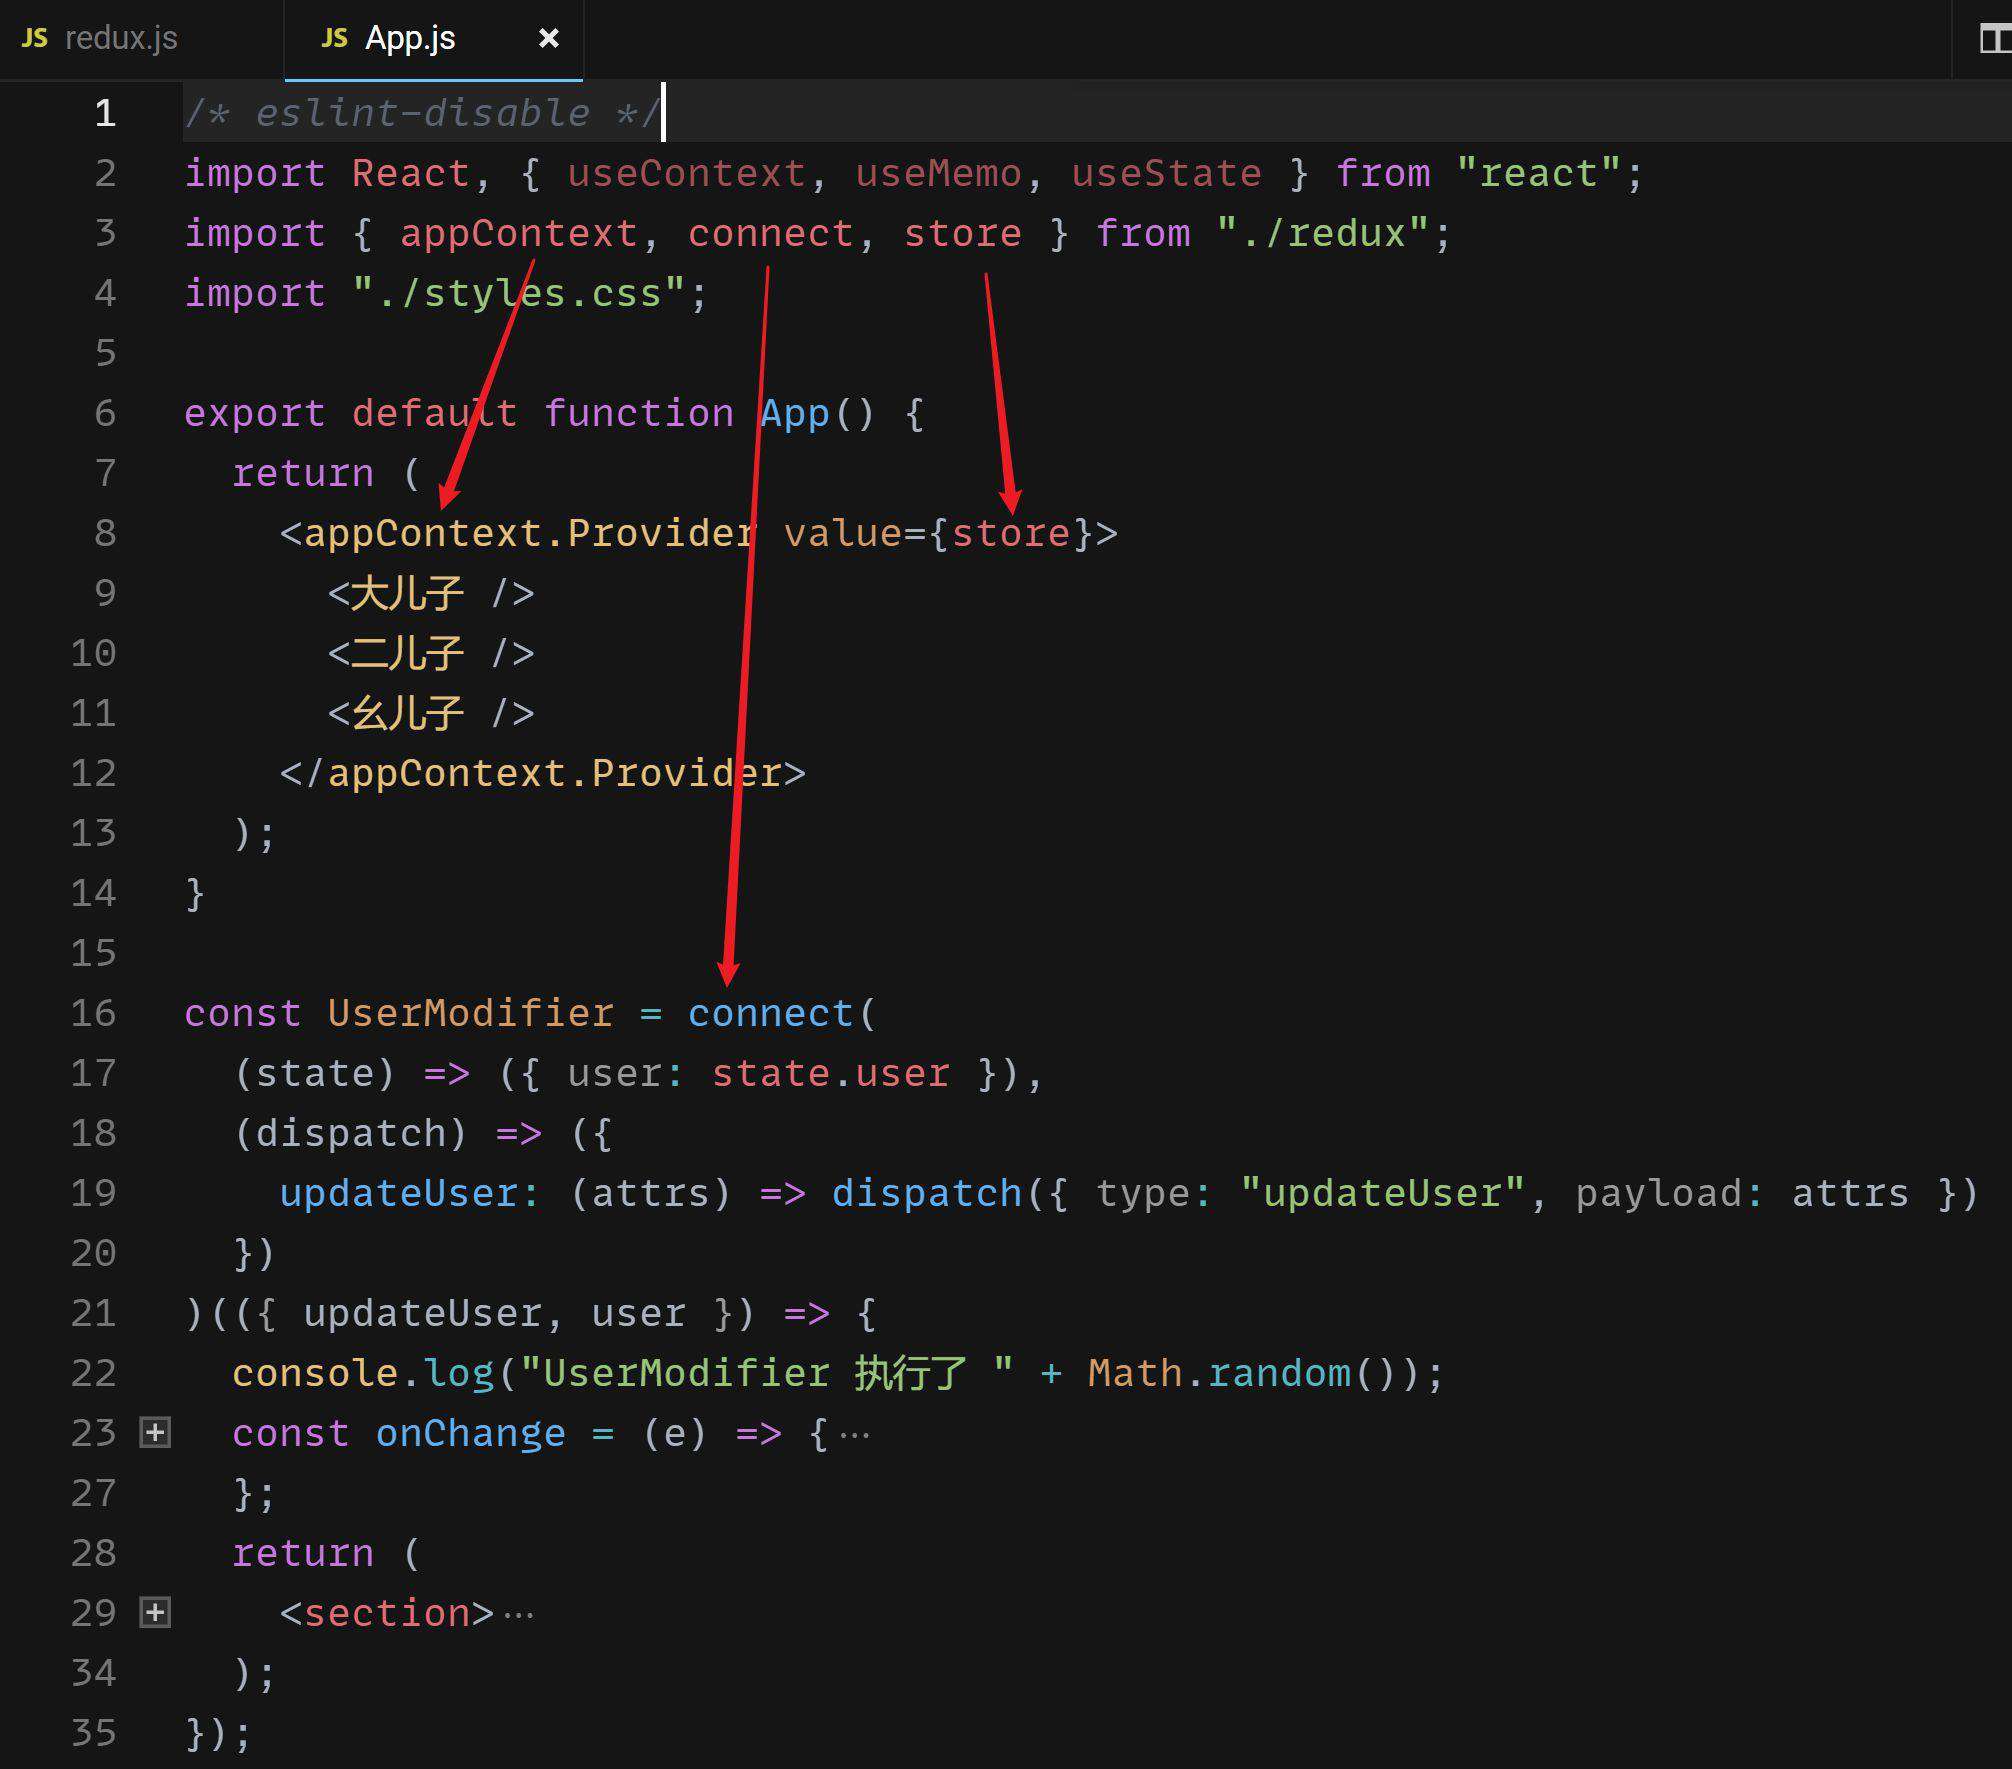
Task: Click the "react" module string
Action: (1539, 173)
